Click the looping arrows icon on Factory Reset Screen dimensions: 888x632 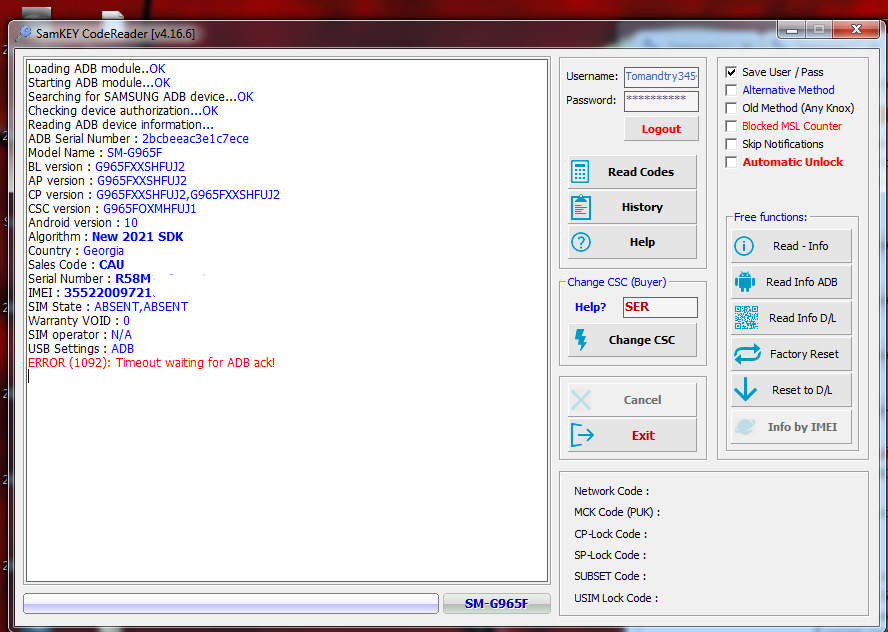tap(747, 354)
